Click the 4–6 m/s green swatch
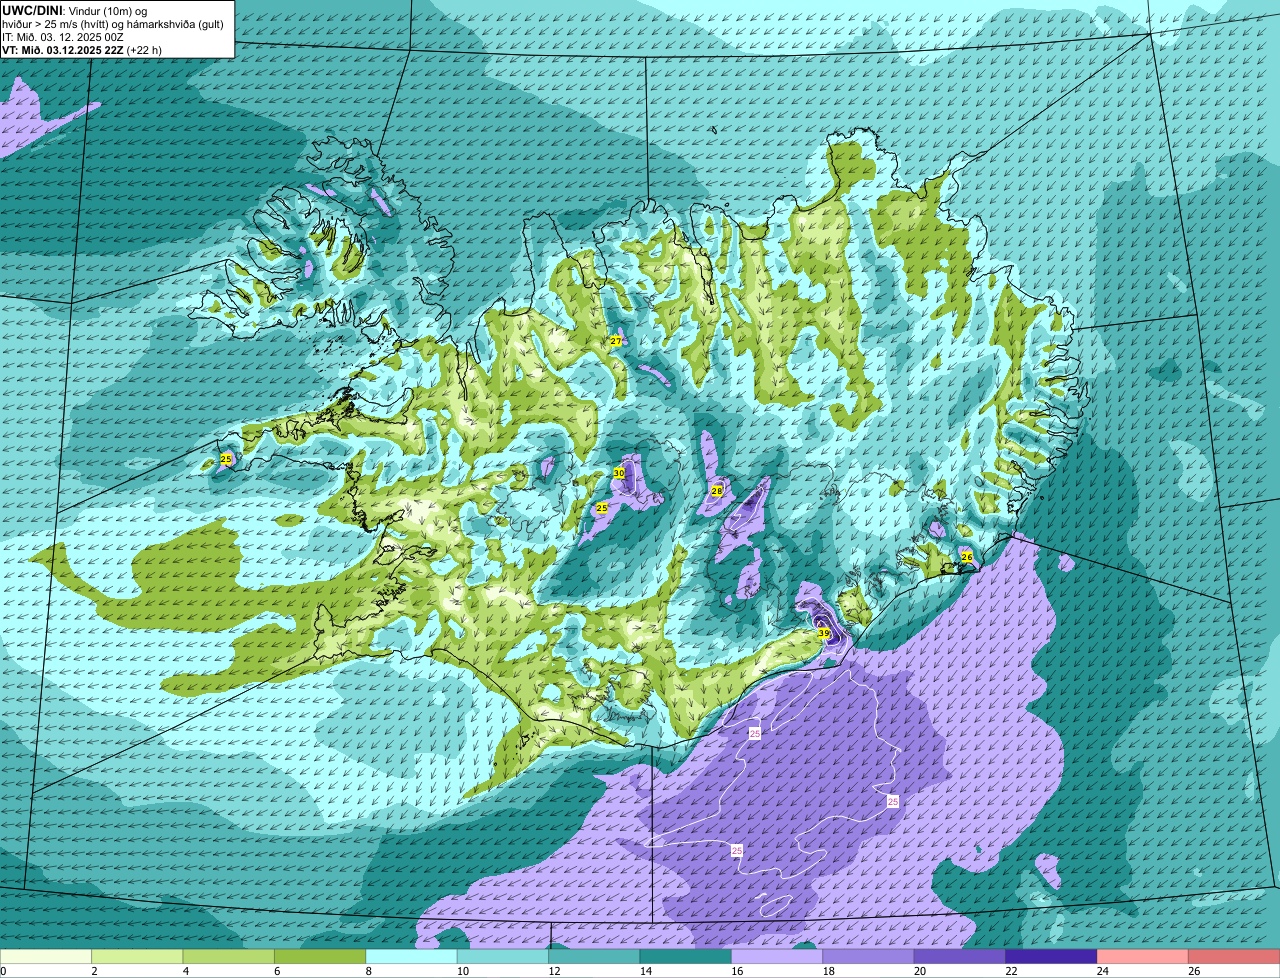 pos(229,957)
